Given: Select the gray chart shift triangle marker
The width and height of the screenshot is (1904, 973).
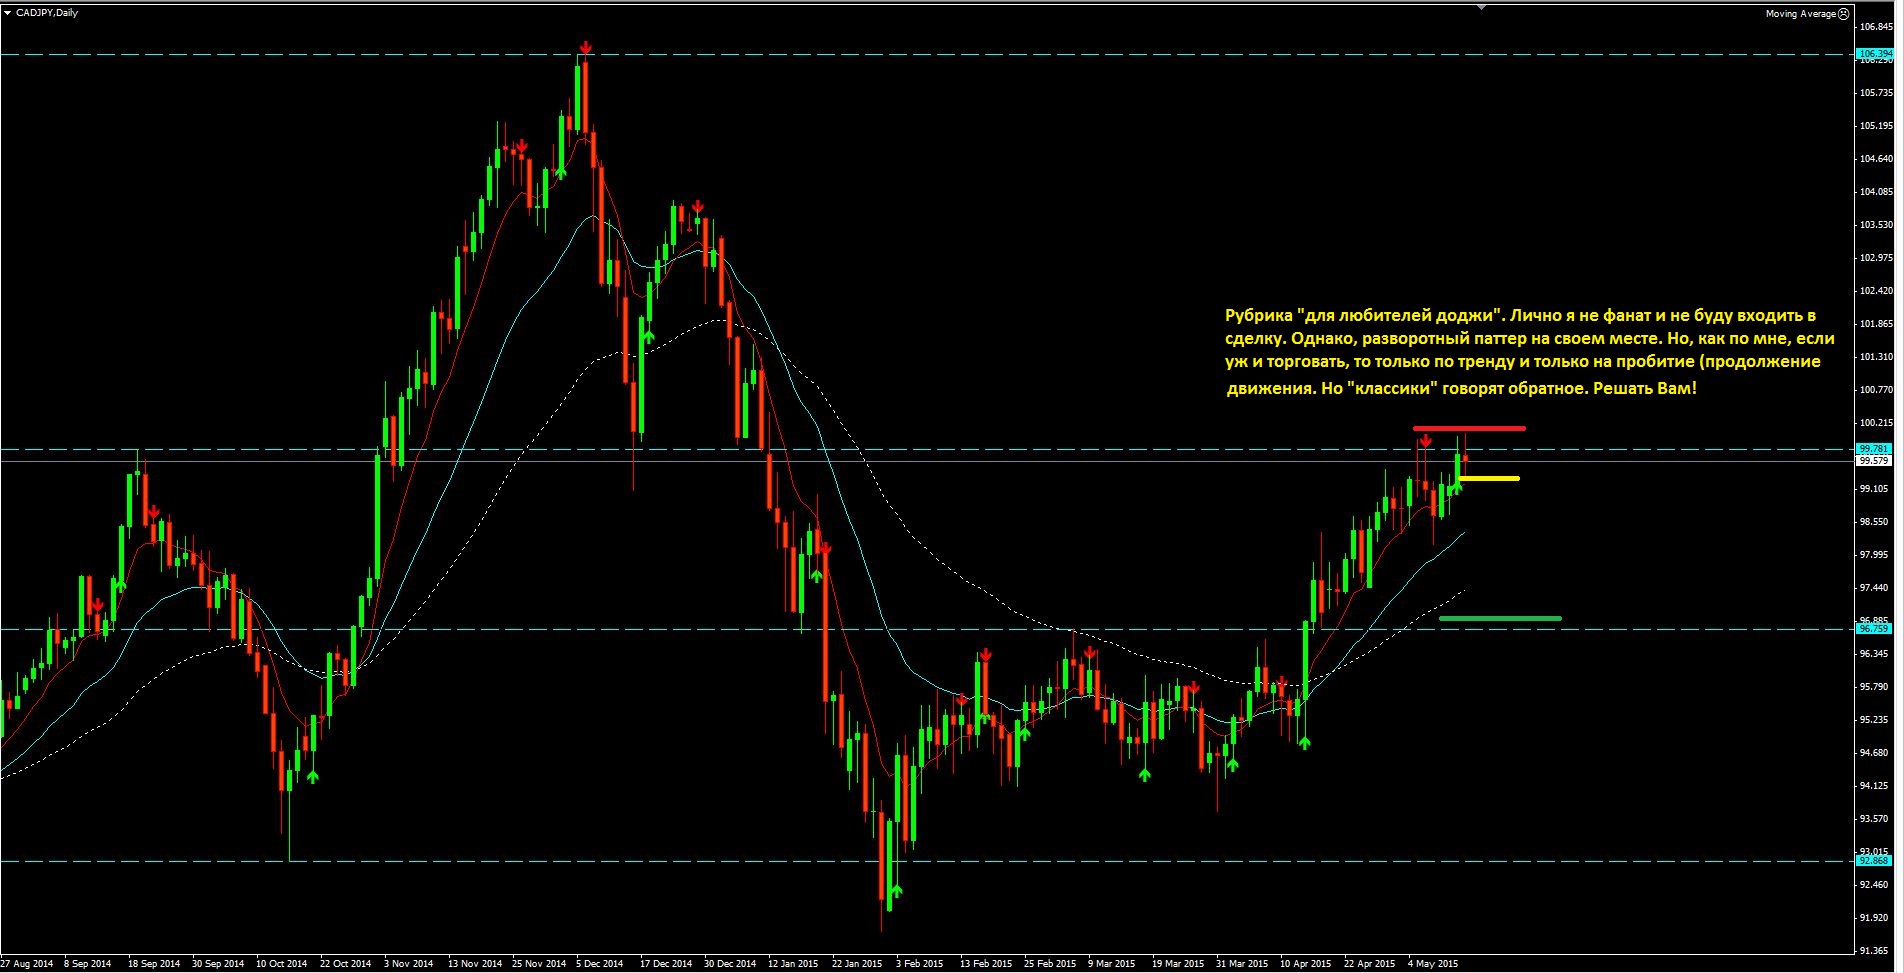Looking at the screenshot, I should (x=1482, y=7).
